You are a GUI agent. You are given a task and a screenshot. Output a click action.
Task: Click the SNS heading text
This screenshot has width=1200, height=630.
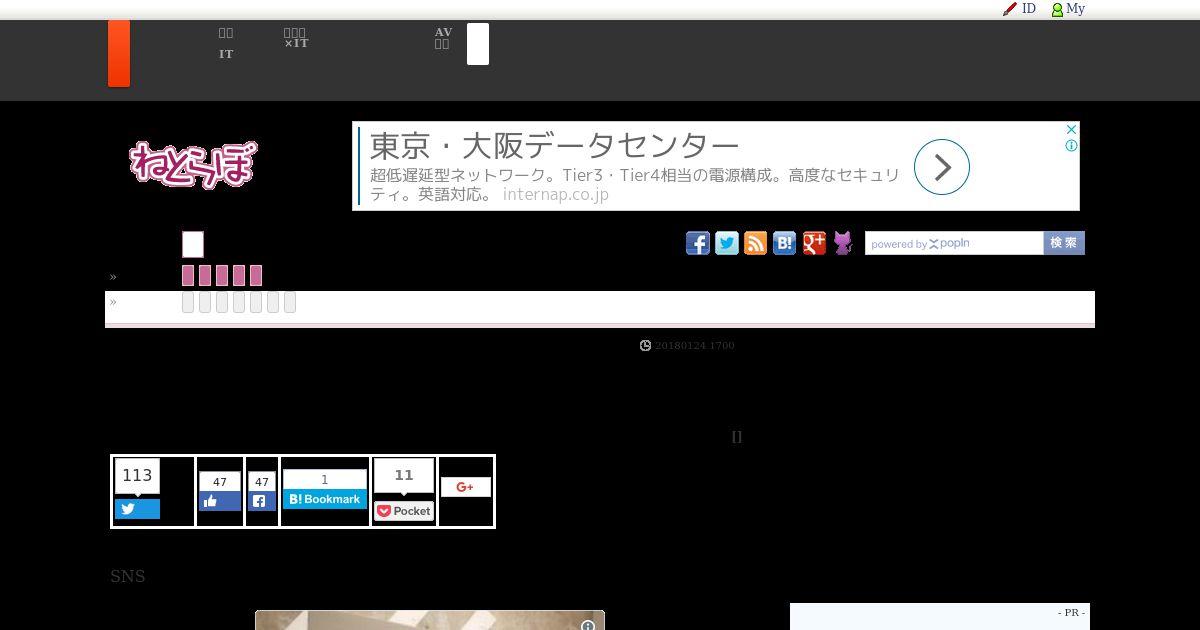128,576
